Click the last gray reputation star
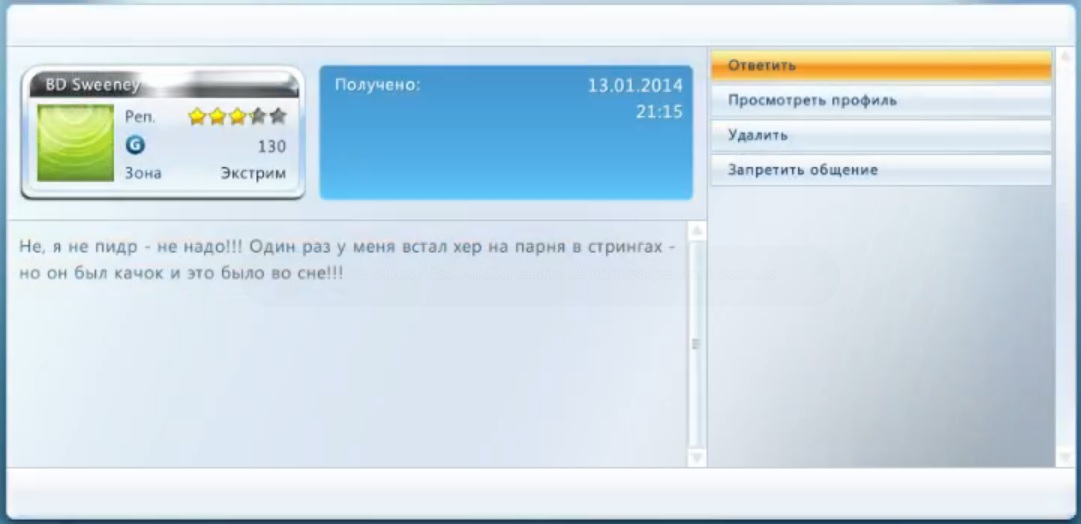This screenshot has height=524, width=1081. tap(278, 117)
